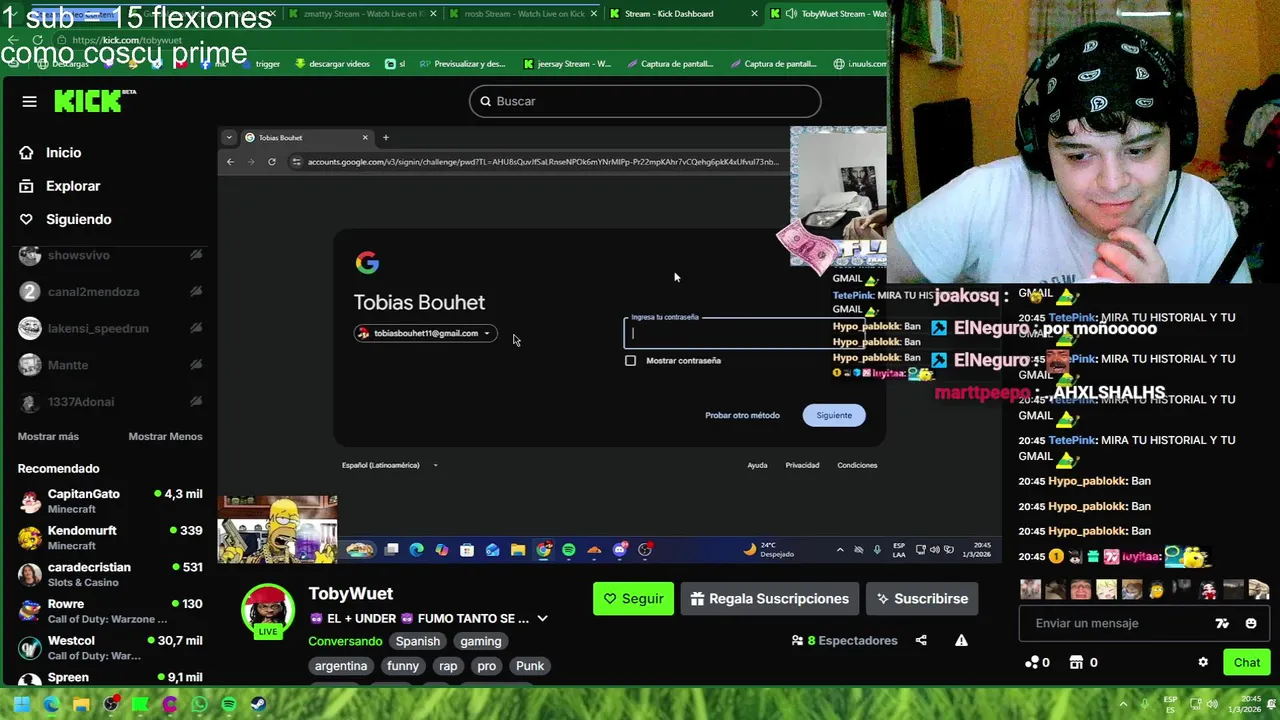1280x720 pixels.
Task: Switch to rrosb Stream browser tab
Action: pos(524,14)
